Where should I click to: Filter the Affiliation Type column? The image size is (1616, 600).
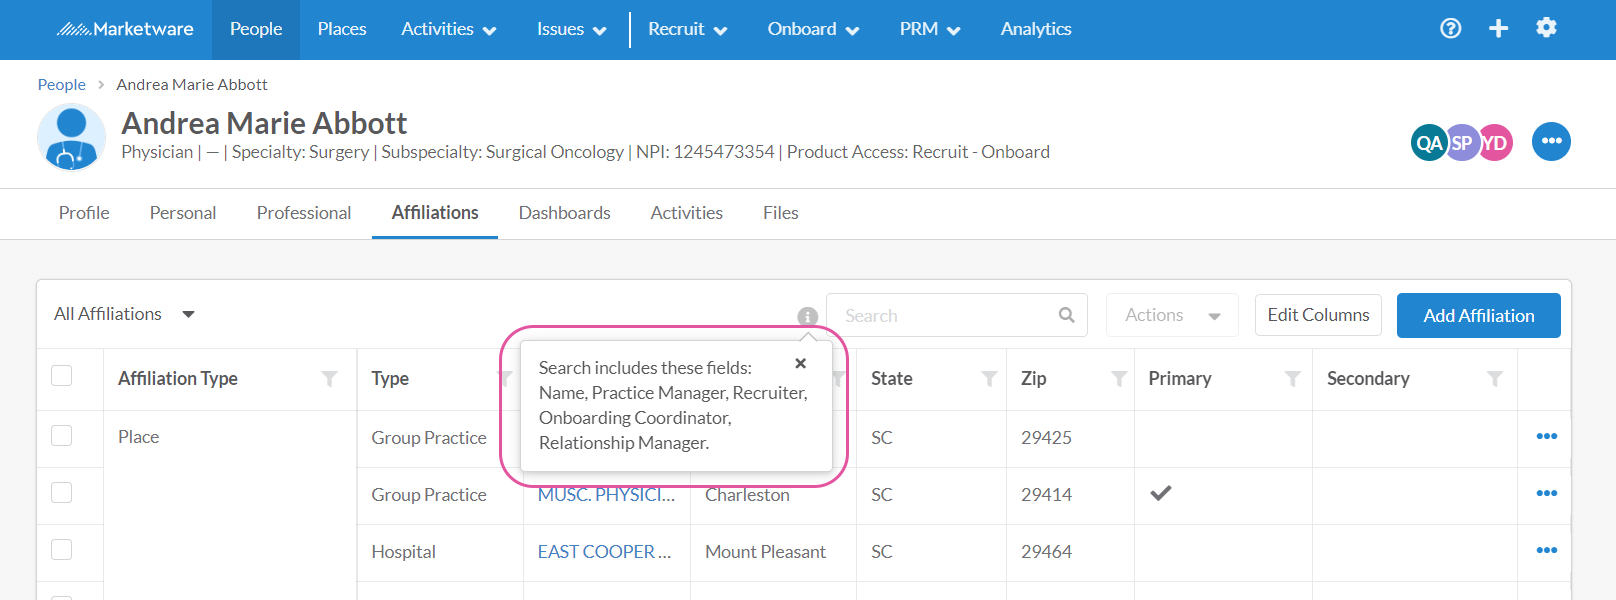[x=329, y=378]
